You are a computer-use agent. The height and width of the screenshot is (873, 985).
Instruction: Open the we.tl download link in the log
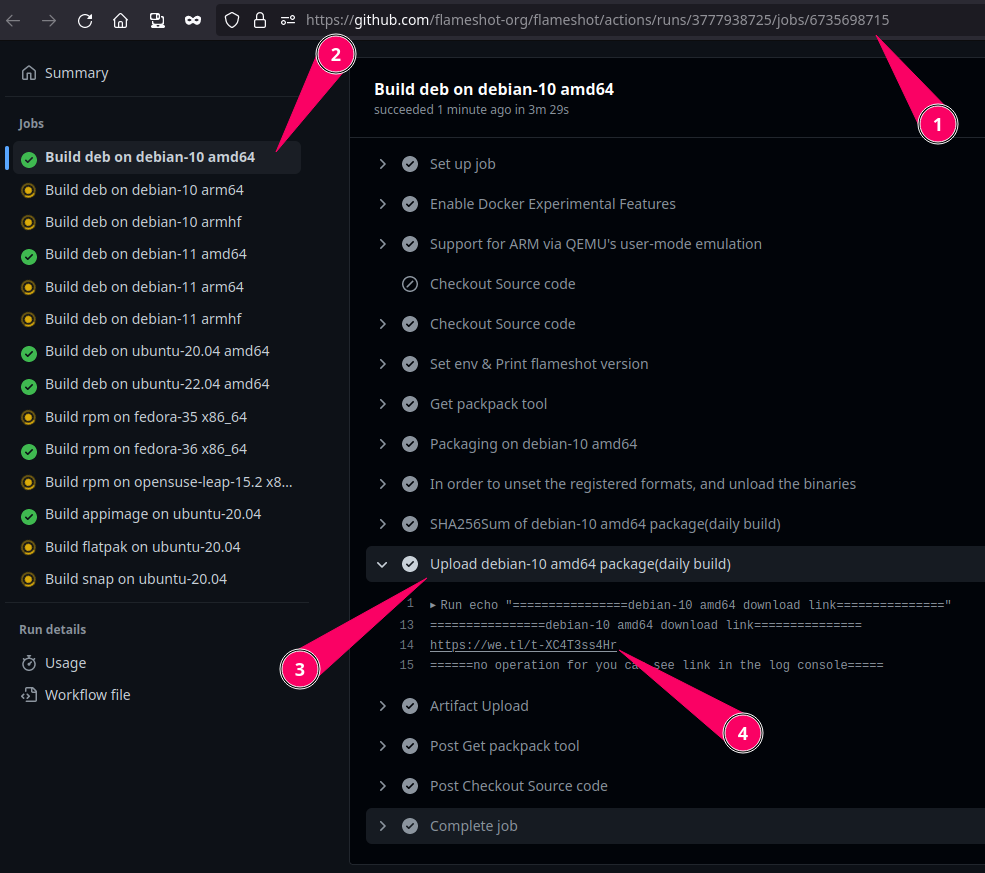(522, 644)
